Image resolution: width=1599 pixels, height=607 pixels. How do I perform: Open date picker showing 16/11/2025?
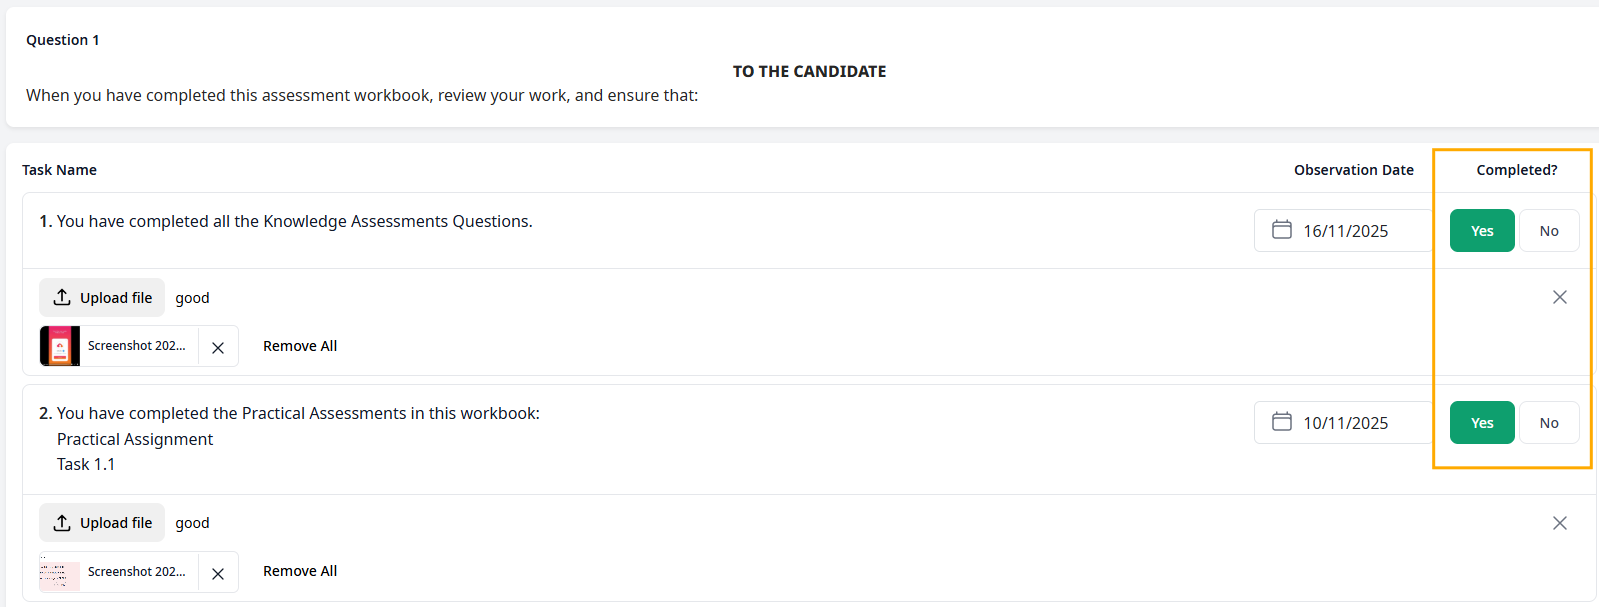pyautogui.click(x=1345, y=231)
